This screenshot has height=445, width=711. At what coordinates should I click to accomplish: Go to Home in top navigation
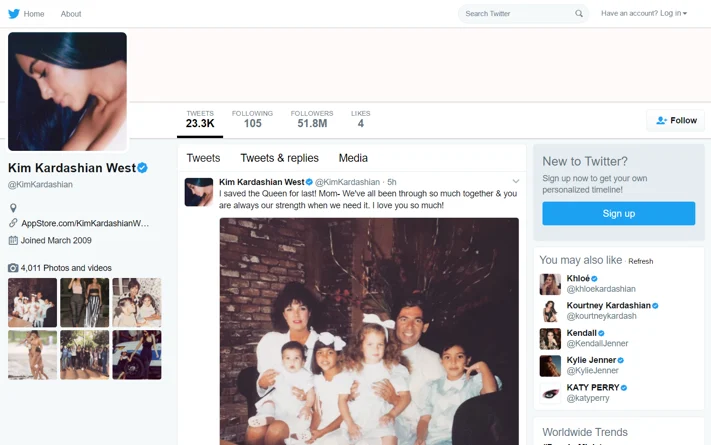(34, 14)
